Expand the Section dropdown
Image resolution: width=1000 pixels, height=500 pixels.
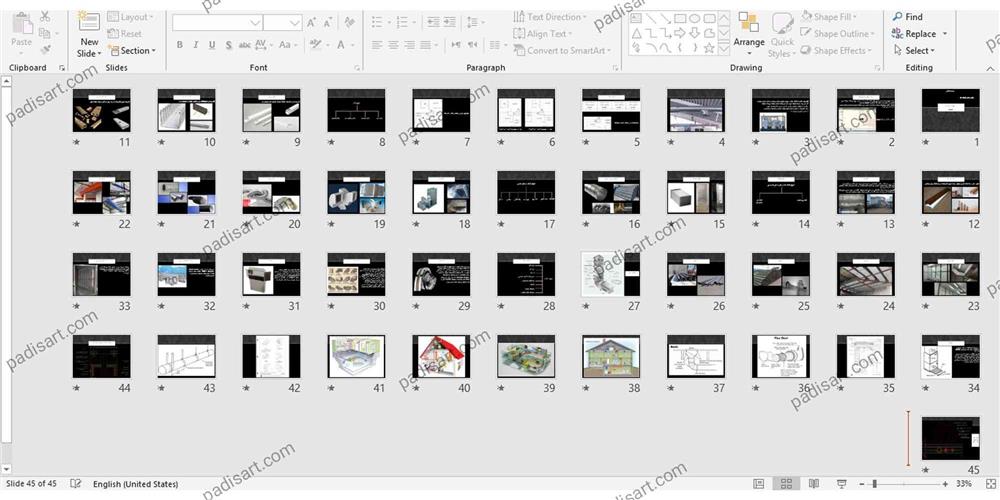(x=134, y=51)
